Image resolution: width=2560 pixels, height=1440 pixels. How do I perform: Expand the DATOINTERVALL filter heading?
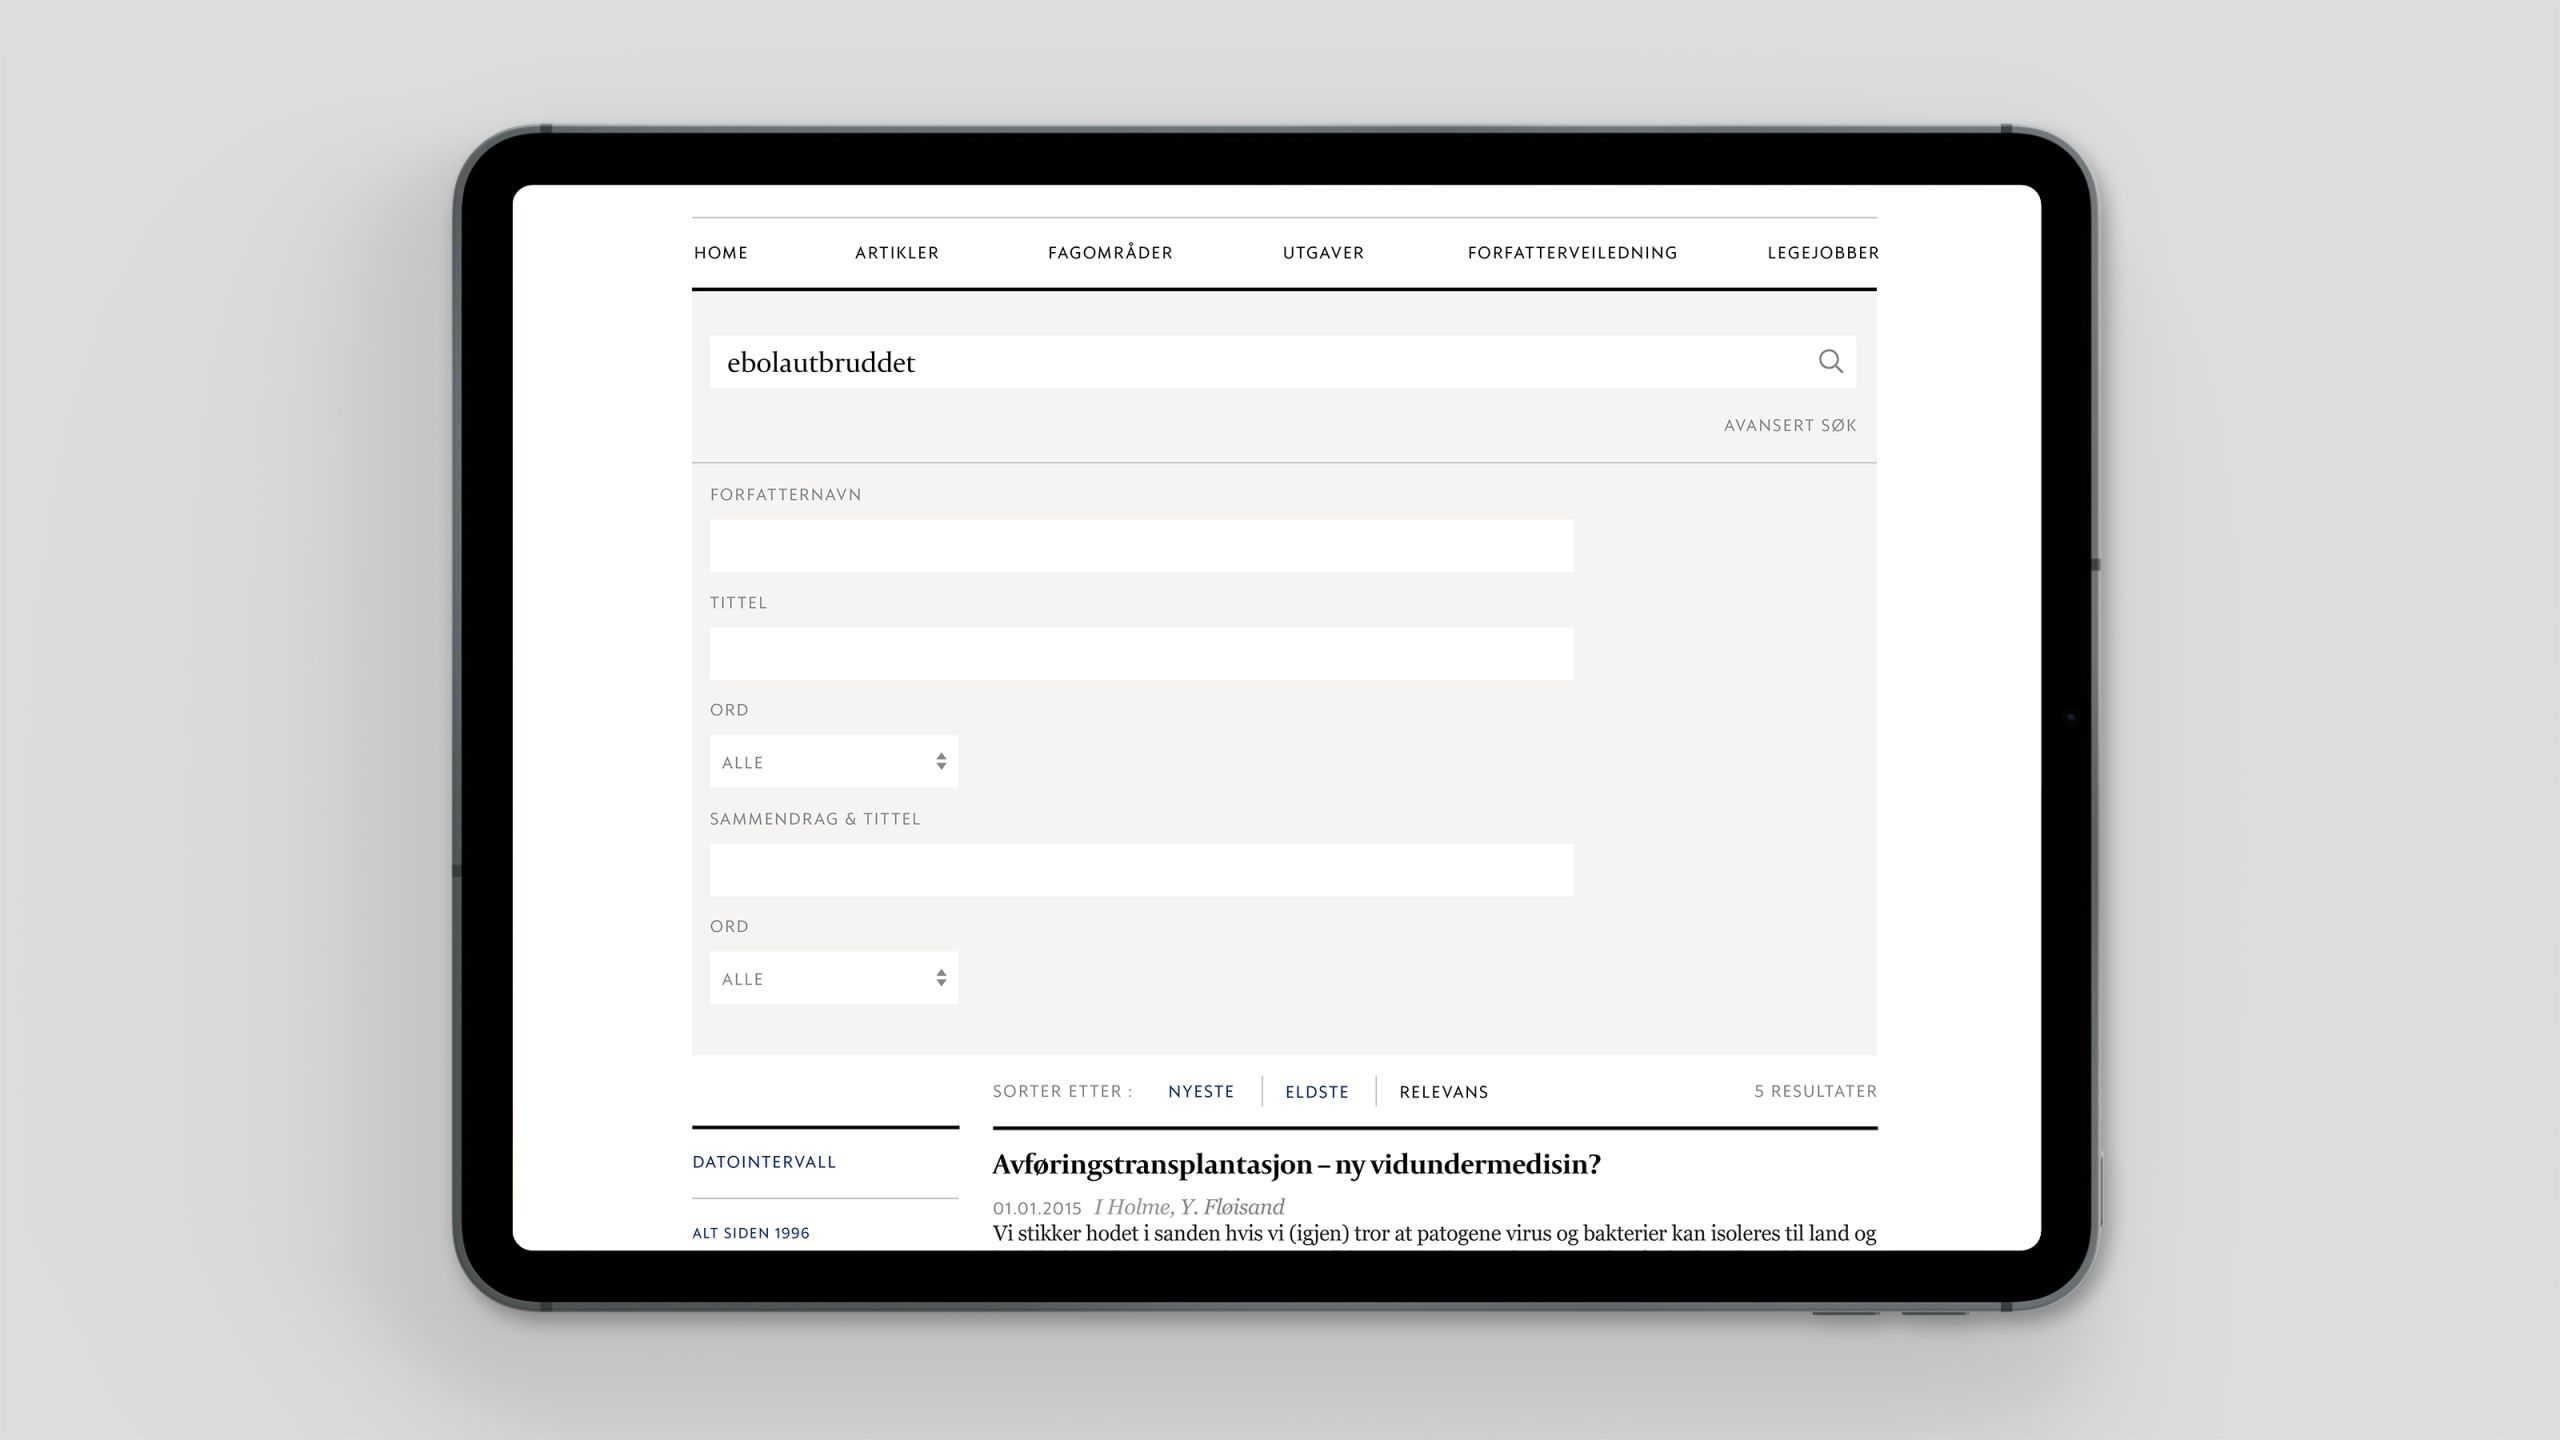[x=764, y=1162]
